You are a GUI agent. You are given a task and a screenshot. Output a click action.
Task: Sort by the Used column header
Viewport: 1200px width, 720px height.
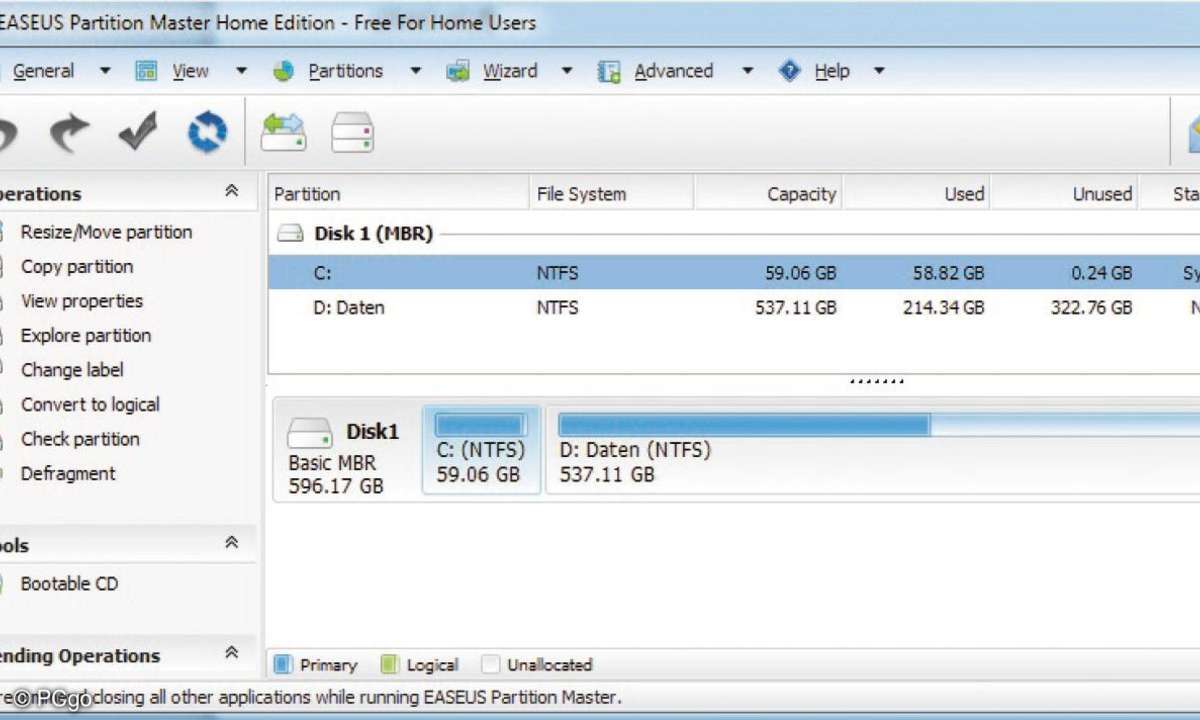pos(916,194)
